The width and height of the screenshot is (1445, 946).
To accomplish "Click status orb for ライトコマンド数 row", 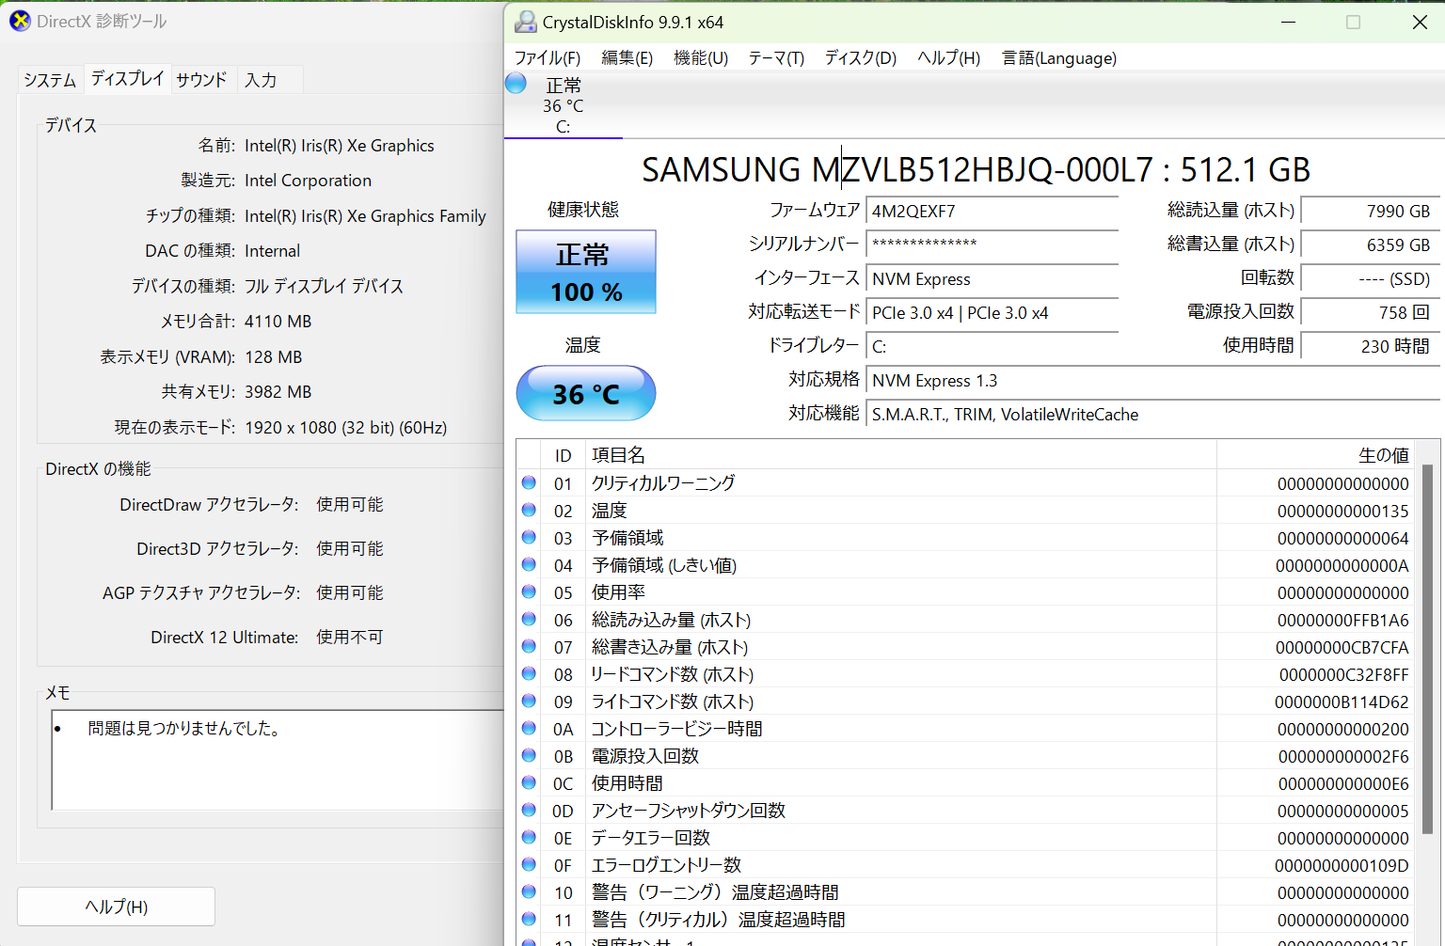I will pos(529,701).
